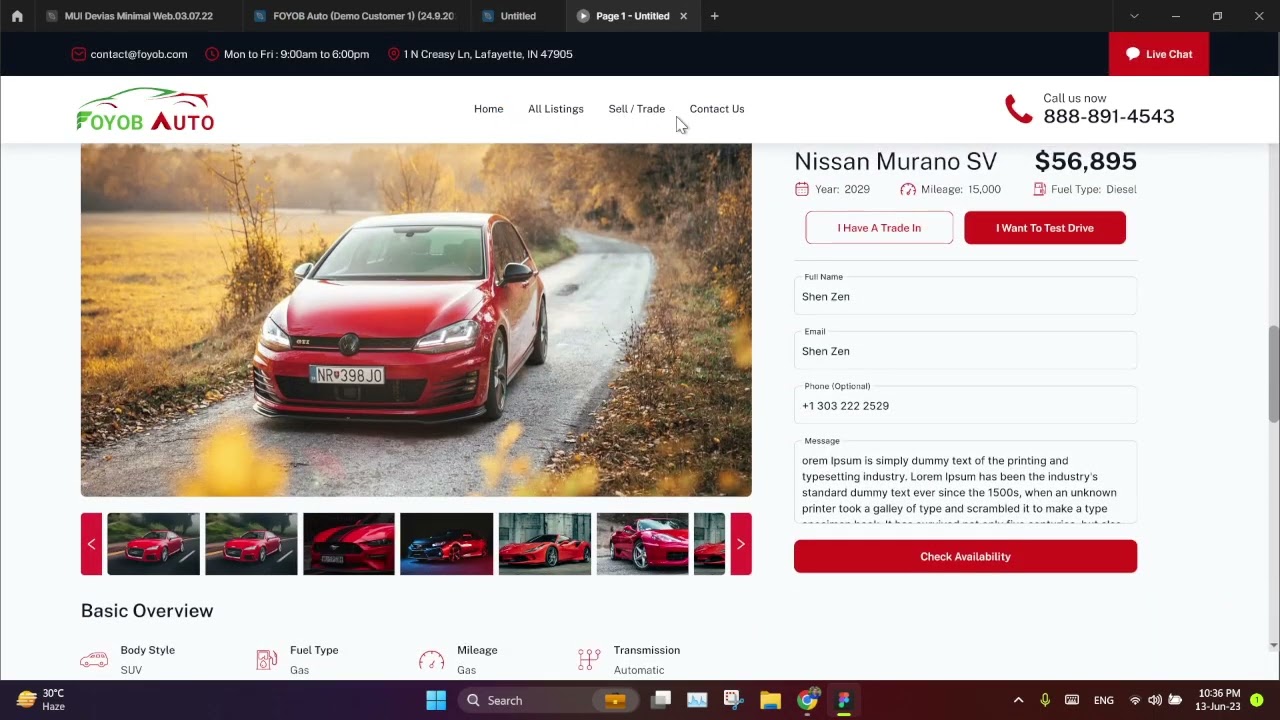
Task: Go to the Home menu item
Action: (489, 109)
